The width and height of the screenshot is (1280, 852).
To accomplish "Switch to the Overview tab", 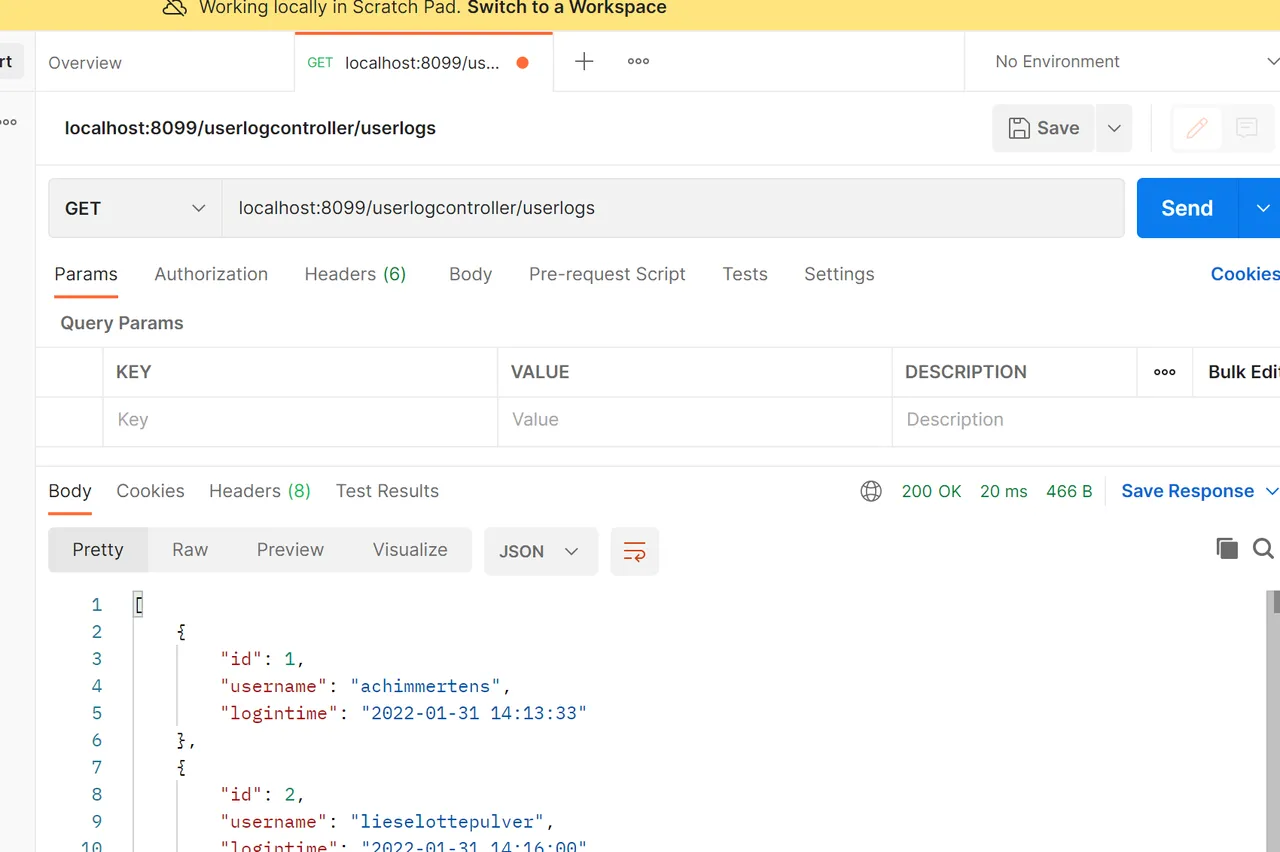I will coord(85,62).
